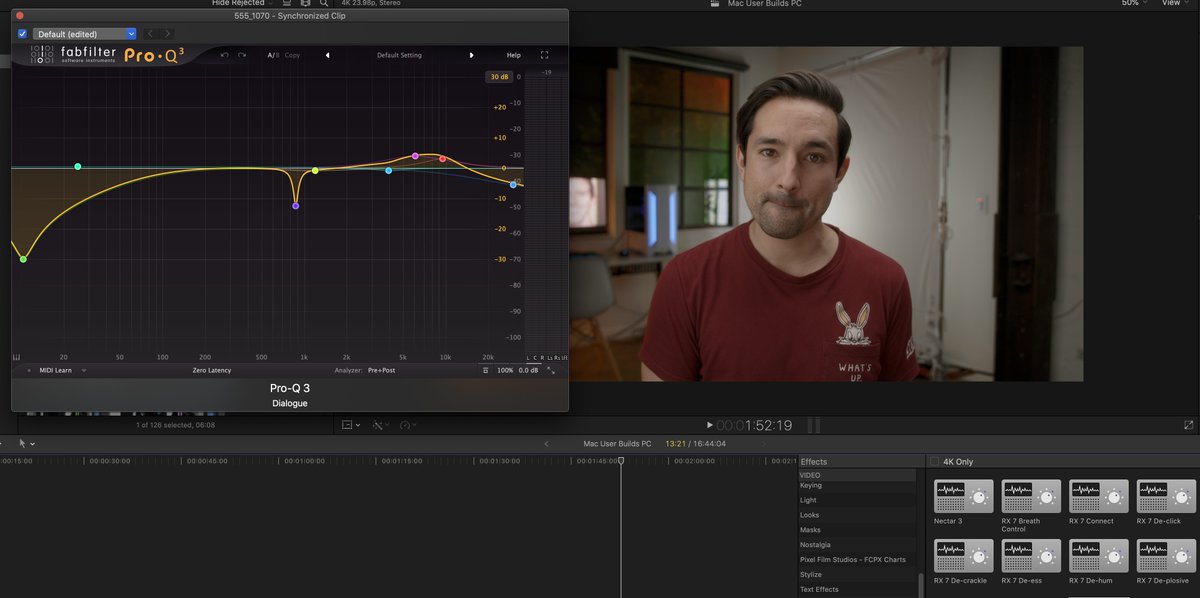
Task: Select the L channel meter button
Action: click(529, 357)
